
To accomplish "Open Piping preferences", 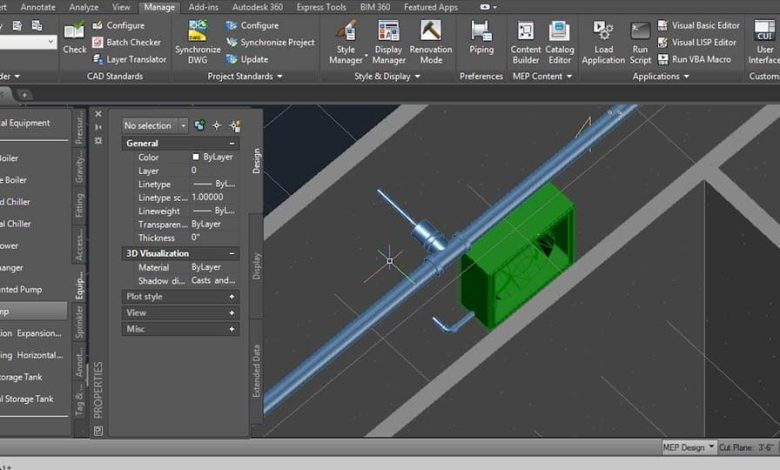I will pos(481,37).
